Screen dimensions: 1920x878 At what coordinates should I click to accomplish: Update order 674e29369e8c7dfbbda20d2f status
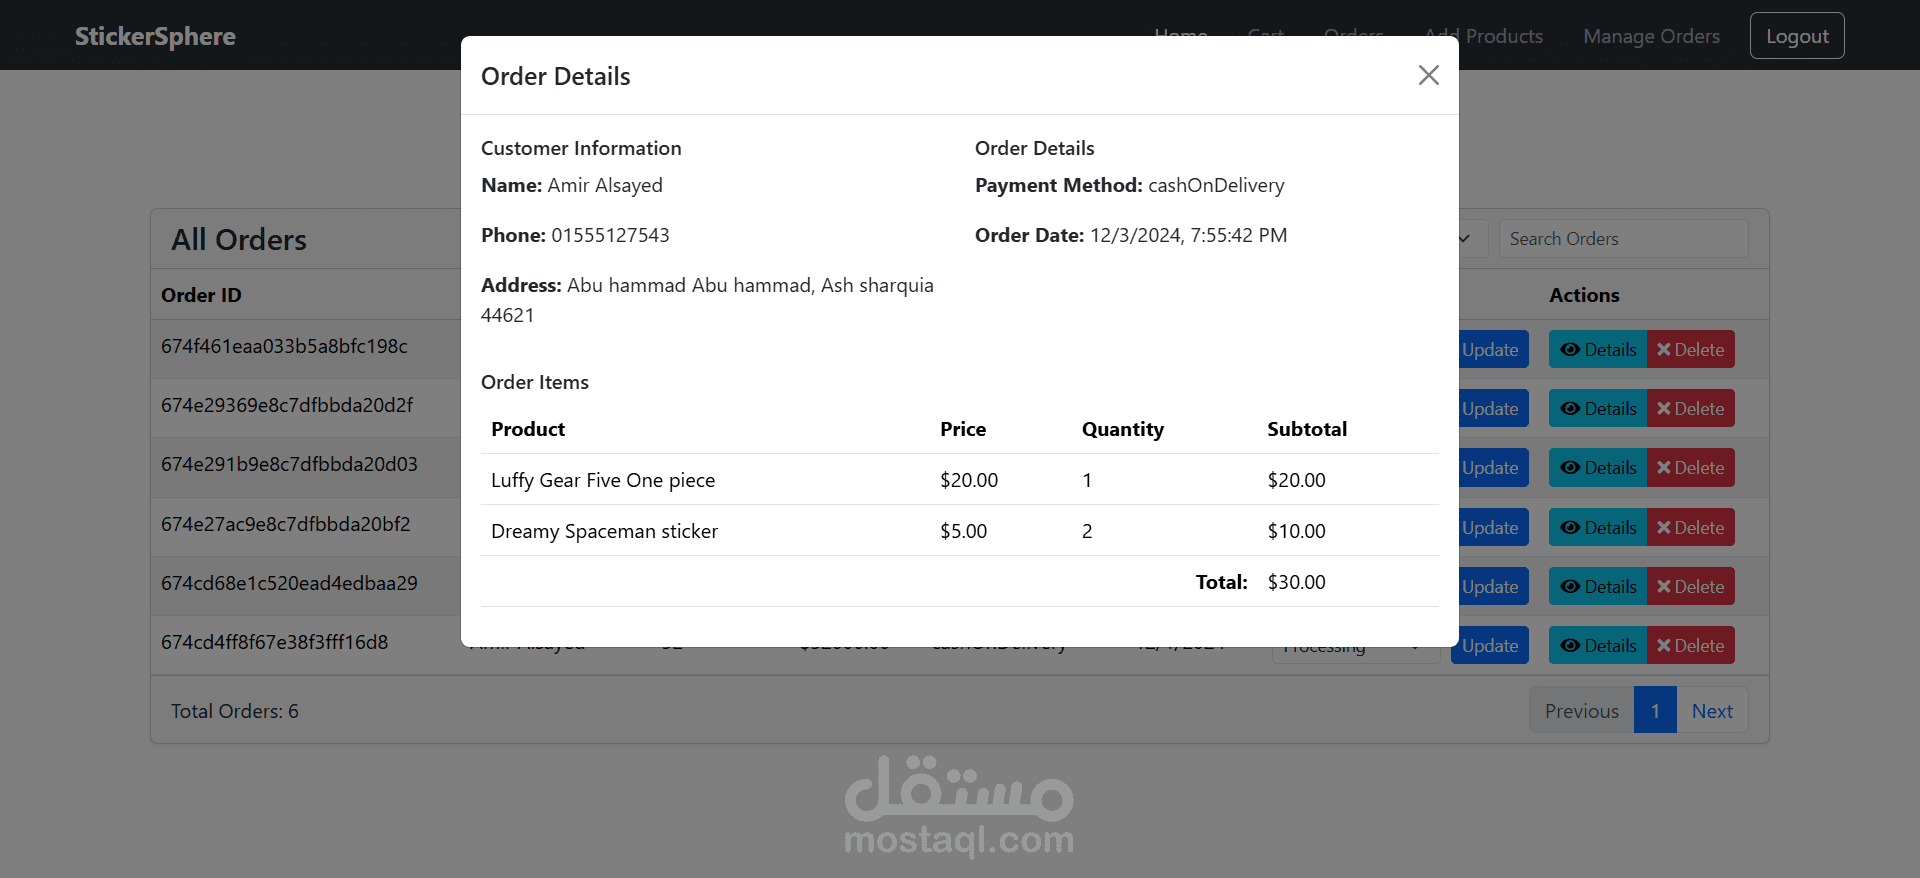coord(1490,409)
